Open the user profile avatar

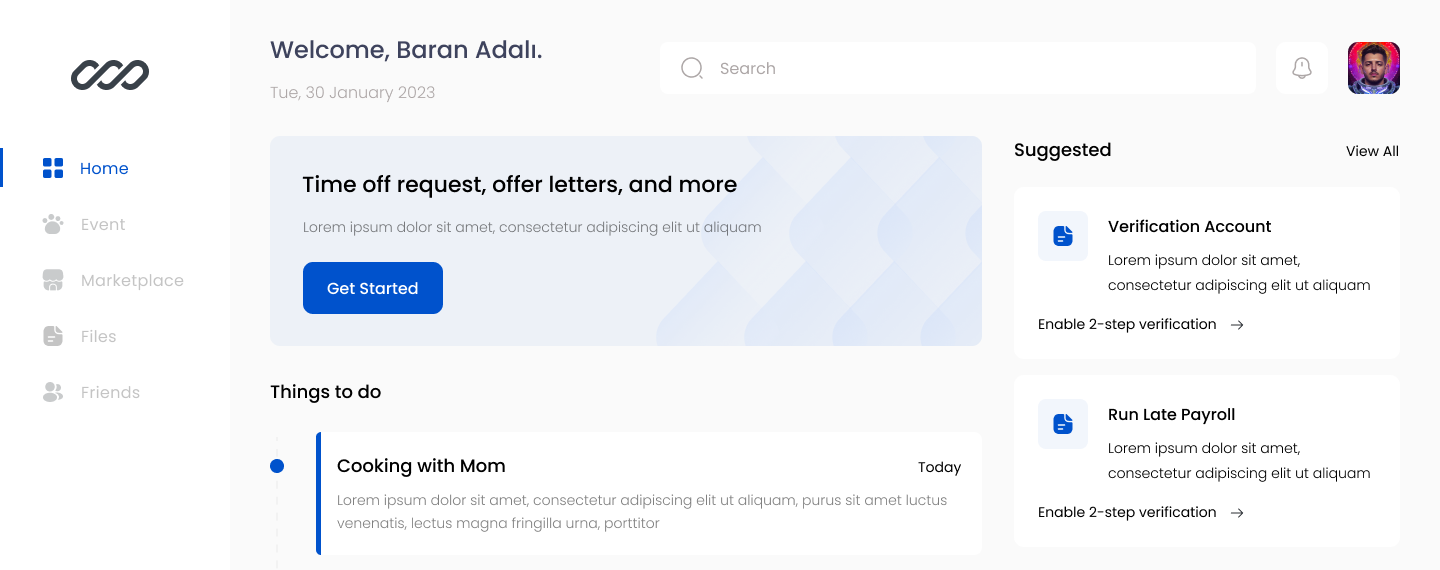pos(1374,68)
